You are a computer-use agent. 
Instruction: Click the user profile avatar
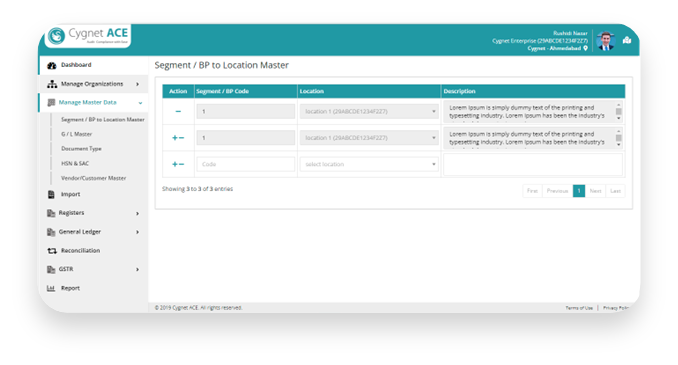606,41
